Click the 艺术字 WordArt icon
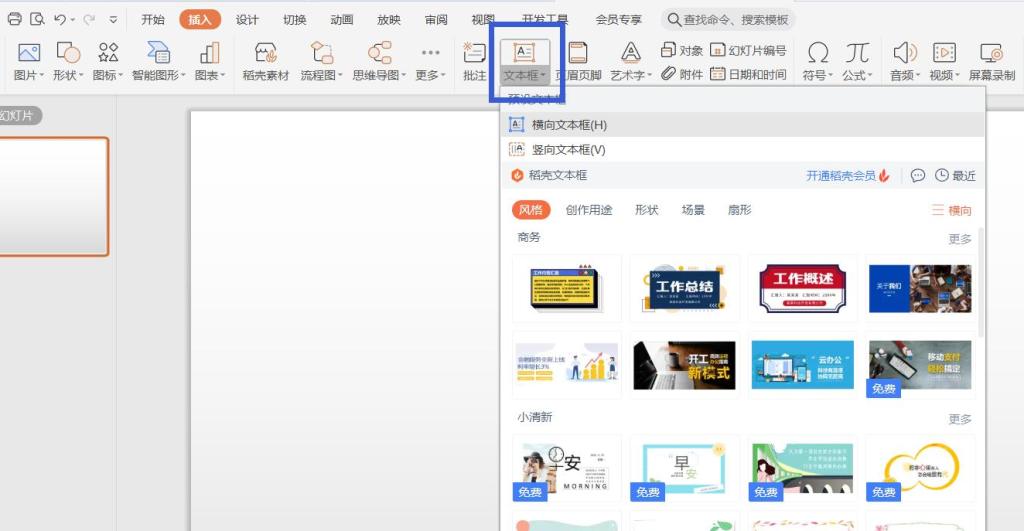Image resolution: width=1024 pixels, height=531 pixels. click(x=630, y=55)
